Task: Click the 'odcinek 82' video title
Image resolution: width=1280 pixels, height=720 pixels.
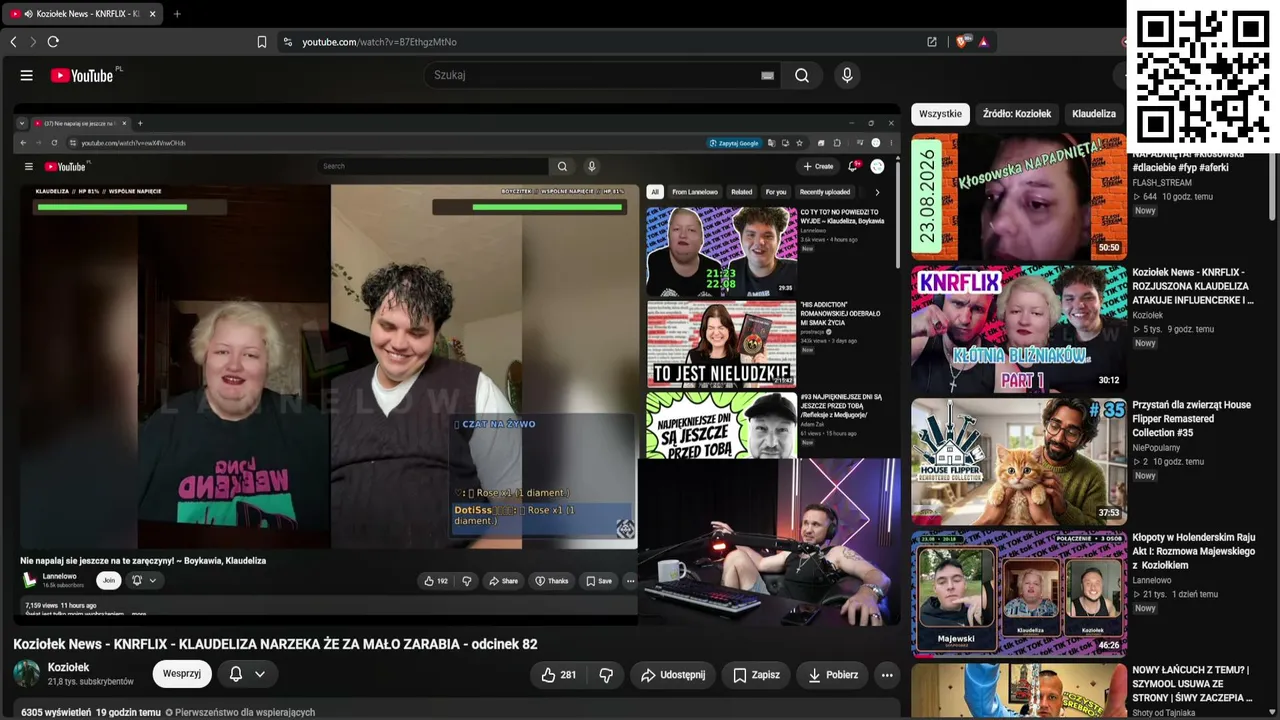Action: tap(275, 644)
